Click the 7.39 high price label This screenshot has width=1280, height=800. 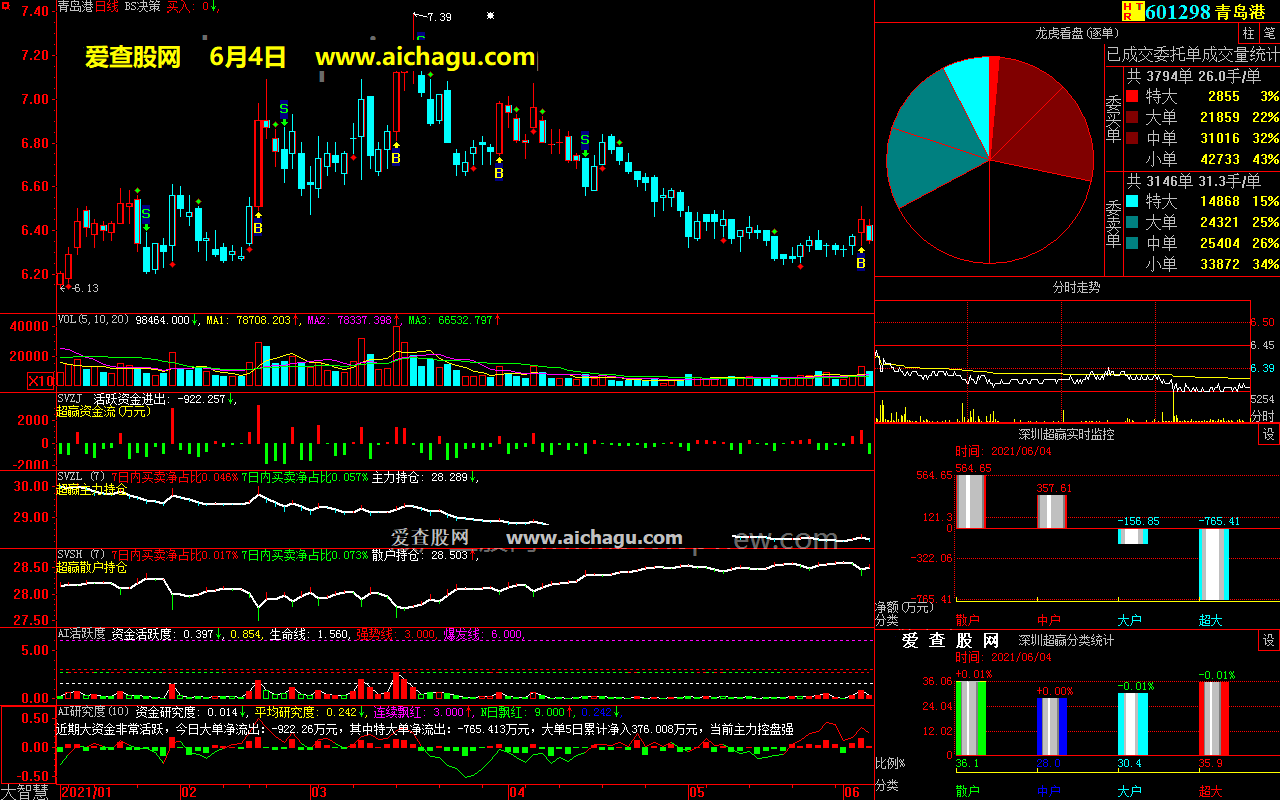click(x=438, y=17)
